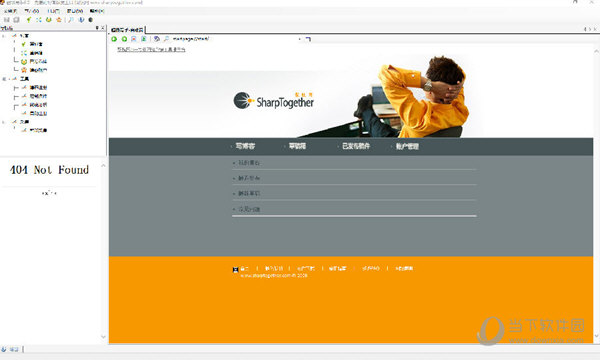Click the magnifier search icon beside the address field
Image resolution: width=600 pixels, height=360 pixels.
(x=166, y=39)
